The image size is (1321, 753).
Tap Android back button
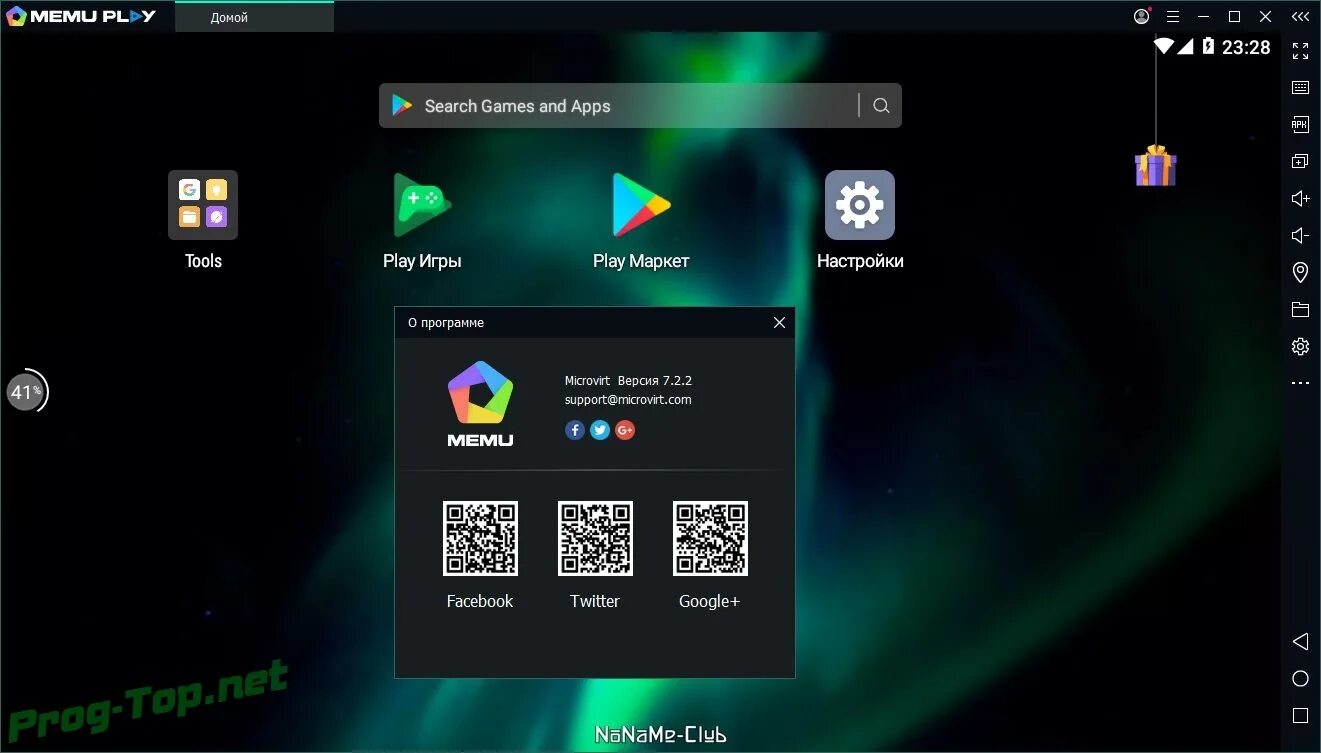click(x=1300, y=641)
